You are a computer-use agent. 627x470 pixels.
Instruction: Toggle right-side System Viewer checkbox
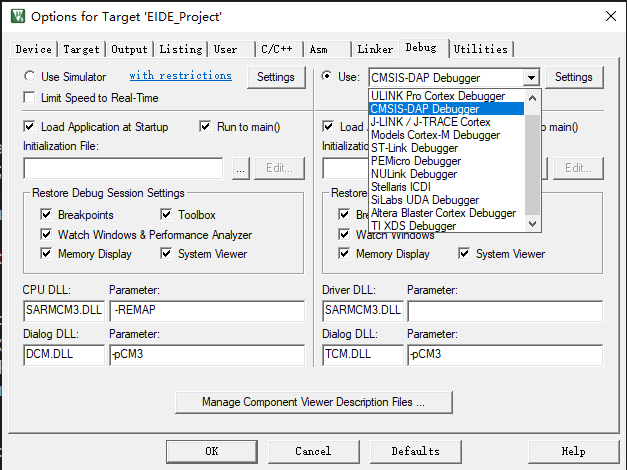pos(464,253)
